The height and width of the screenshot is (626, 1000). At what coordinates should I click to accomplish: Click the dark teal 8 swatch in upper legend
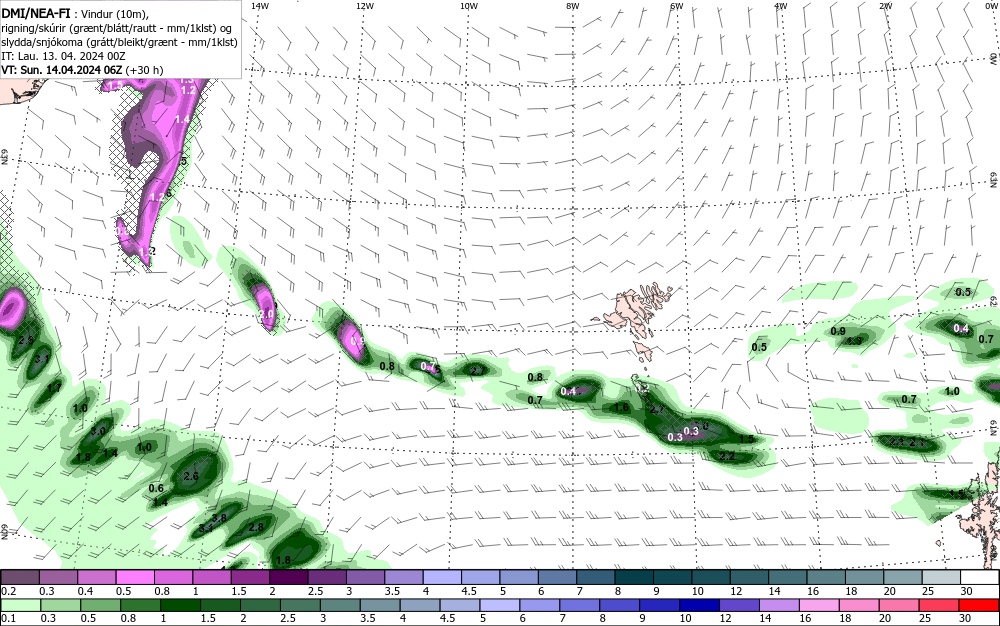click(636, 578)
